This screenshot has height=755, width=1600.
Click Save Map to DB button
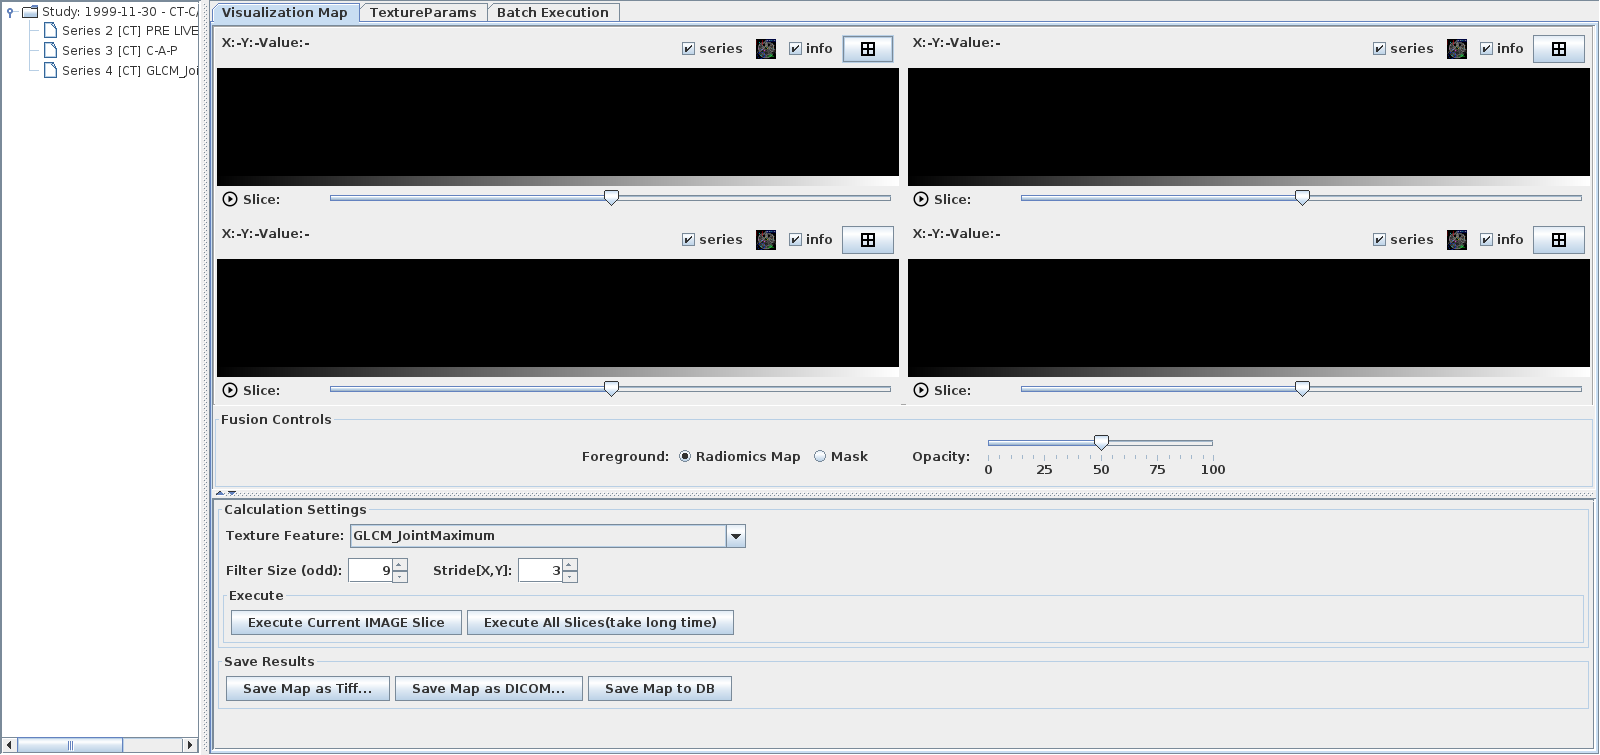[x=660, y=688]
